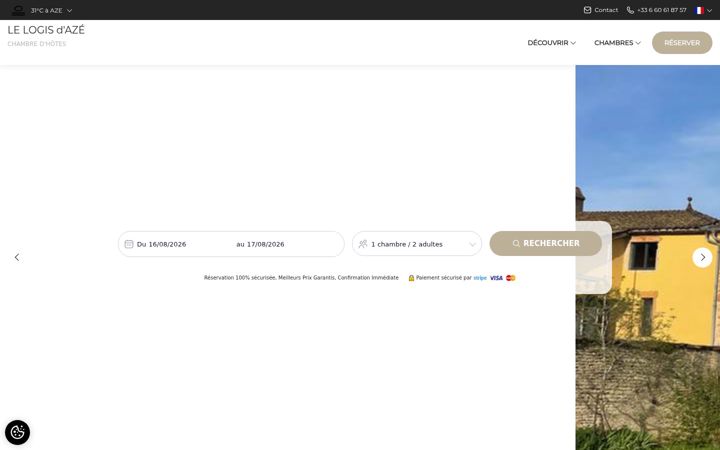Open the Contact link

(606, 10)
